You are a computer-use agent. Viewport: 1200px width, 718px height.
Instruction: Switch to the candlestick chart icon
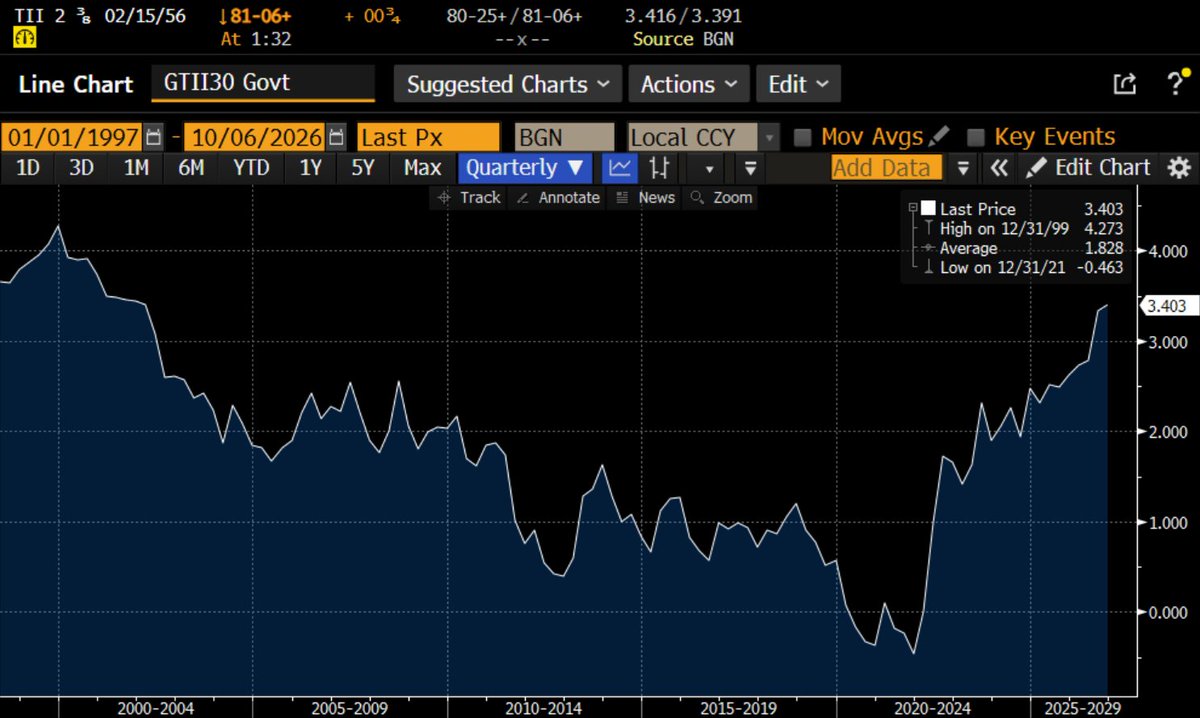pyautogui.click(x=659, y=168)
